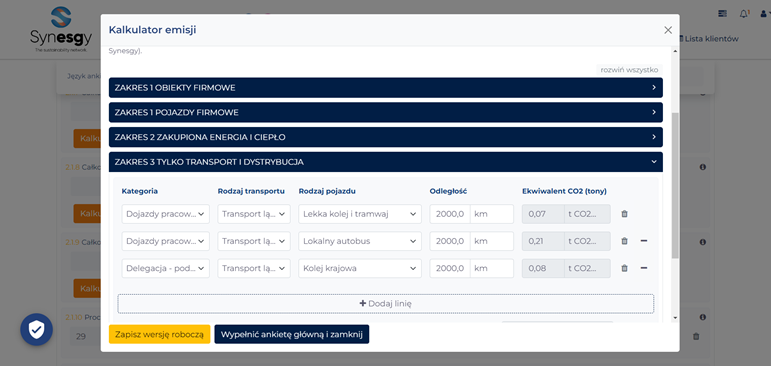The image size is (771, 366).
Task: Edit distance field in Lokalny autobus row
Action: pyautogui.click(x=450, y=241)
